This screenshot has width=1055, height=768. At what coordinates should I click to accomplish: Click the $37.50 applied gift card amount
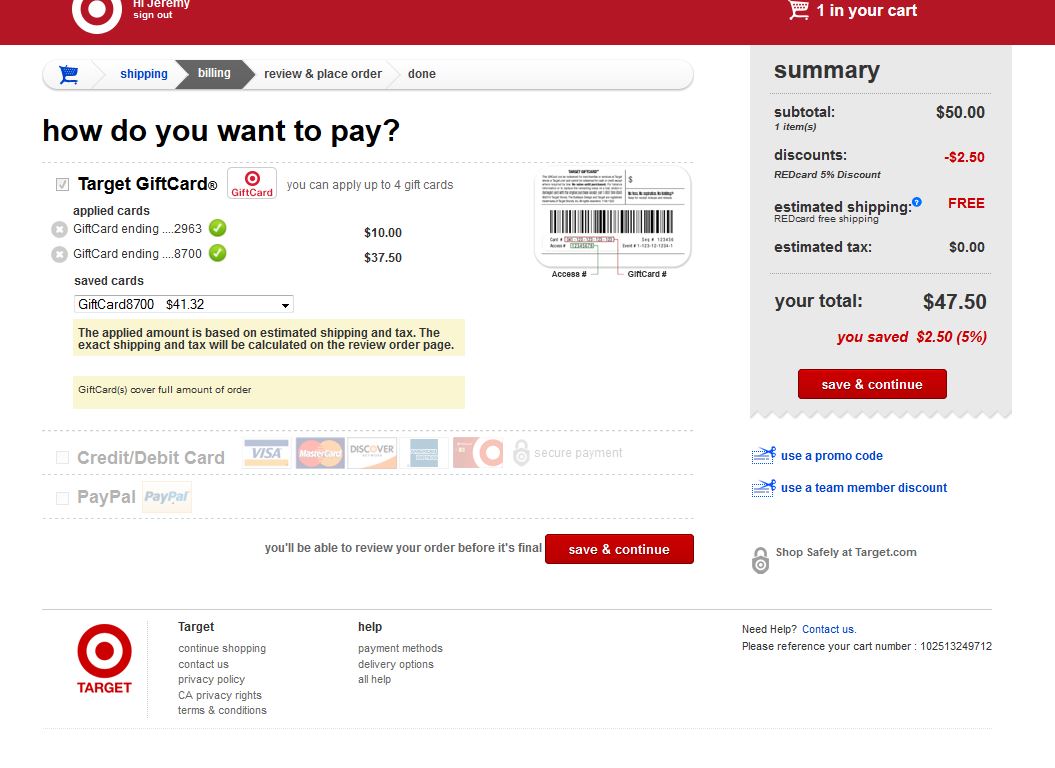point(383,258)
